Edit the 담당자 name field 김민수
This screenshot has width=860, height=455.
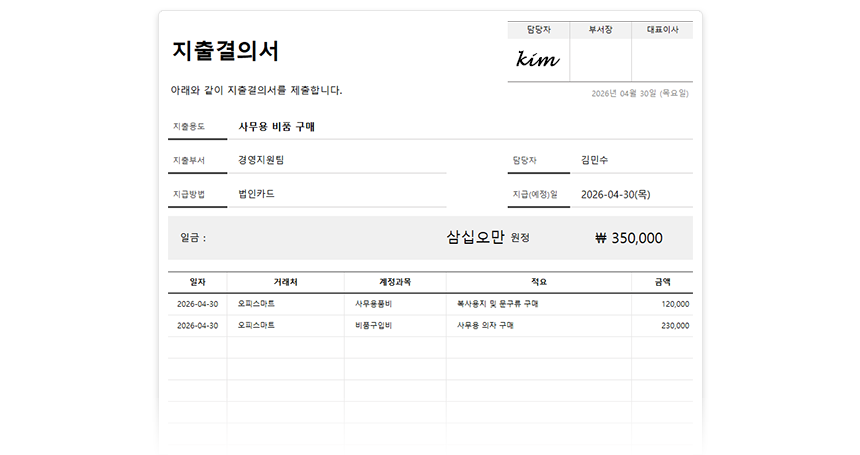tap(631, 160)
